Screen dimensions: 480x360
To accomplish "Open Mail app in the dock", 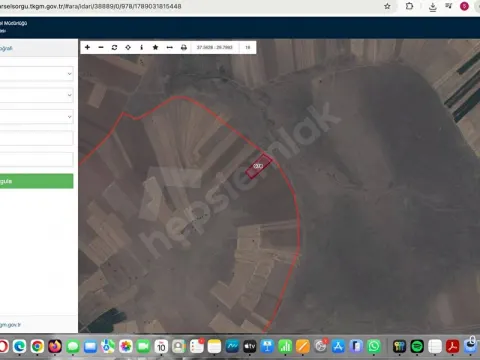I will click(90, 347).
